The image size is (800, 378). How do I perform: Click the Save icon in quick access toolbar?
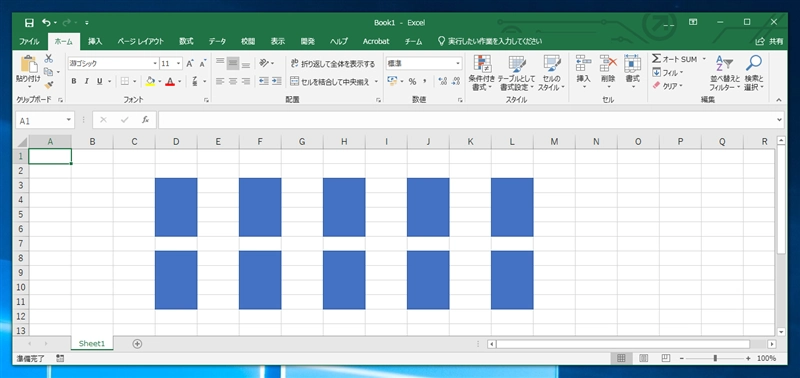click(x=29, y=22)
